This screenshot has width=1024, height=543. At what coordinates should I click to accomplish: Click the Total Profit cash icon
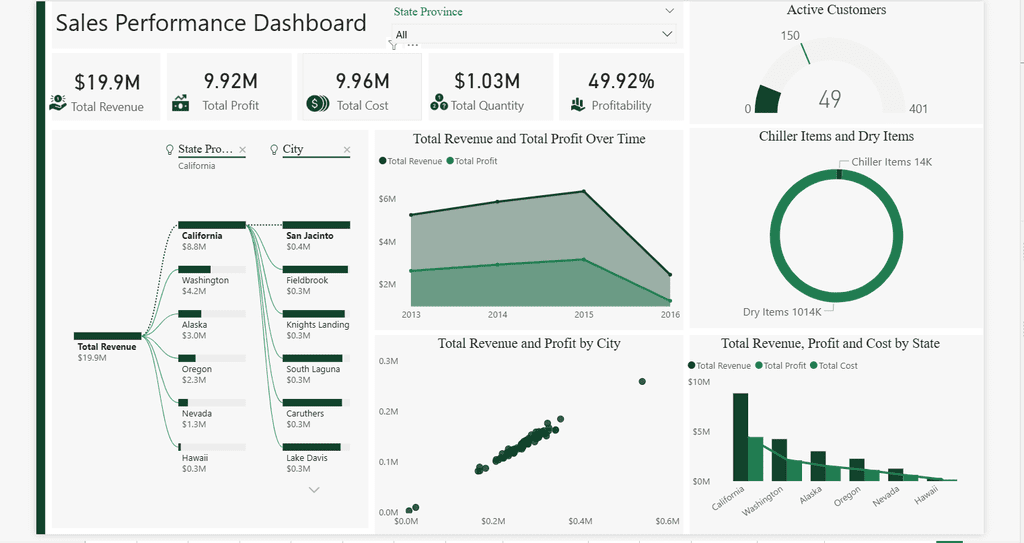[x=180, y=103]
